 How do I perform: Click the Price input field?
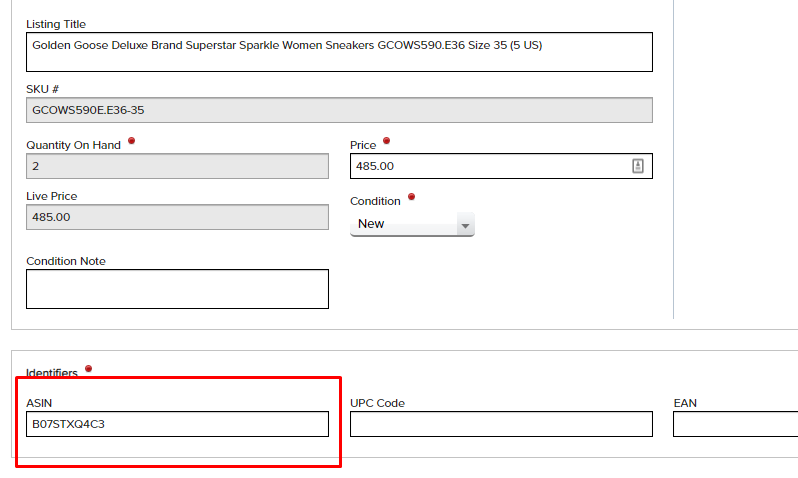pos(501,166)
